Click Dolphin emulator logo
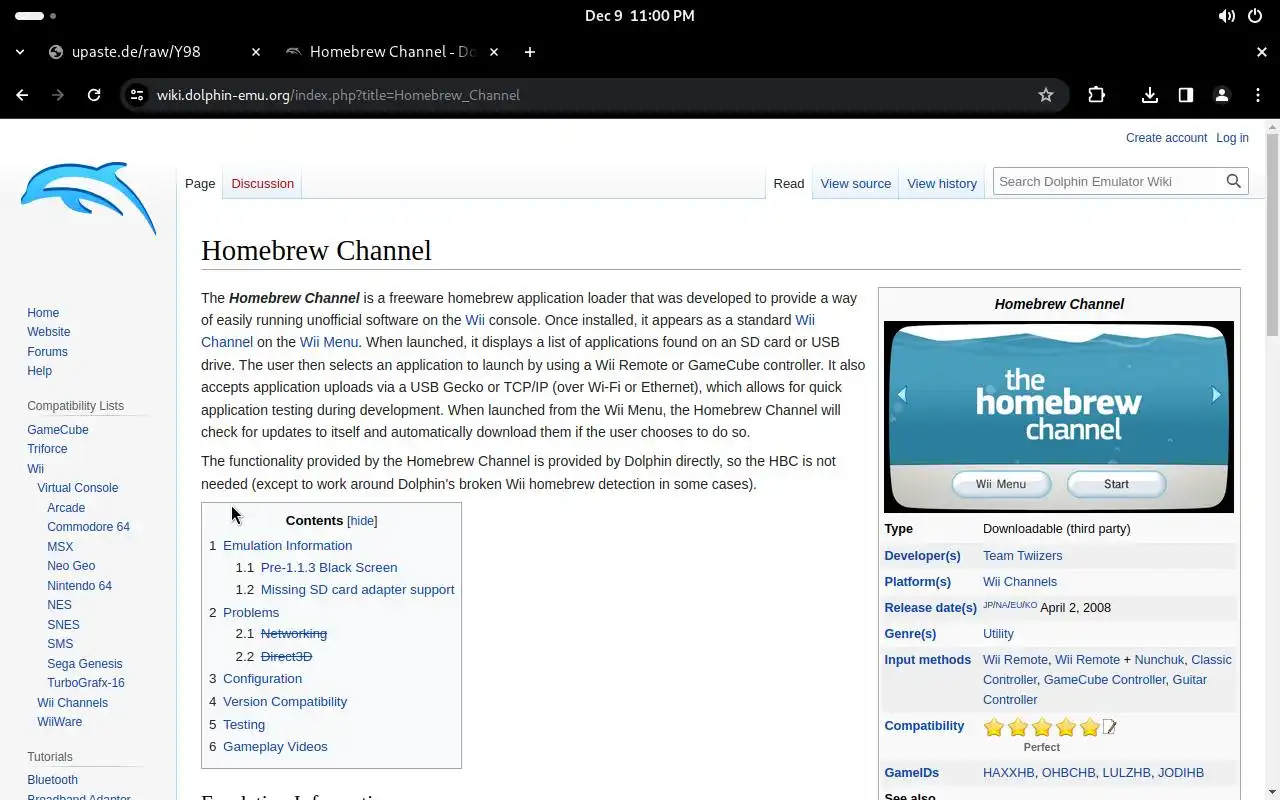The image size is (1280, 800). click(x=88, y=198)
